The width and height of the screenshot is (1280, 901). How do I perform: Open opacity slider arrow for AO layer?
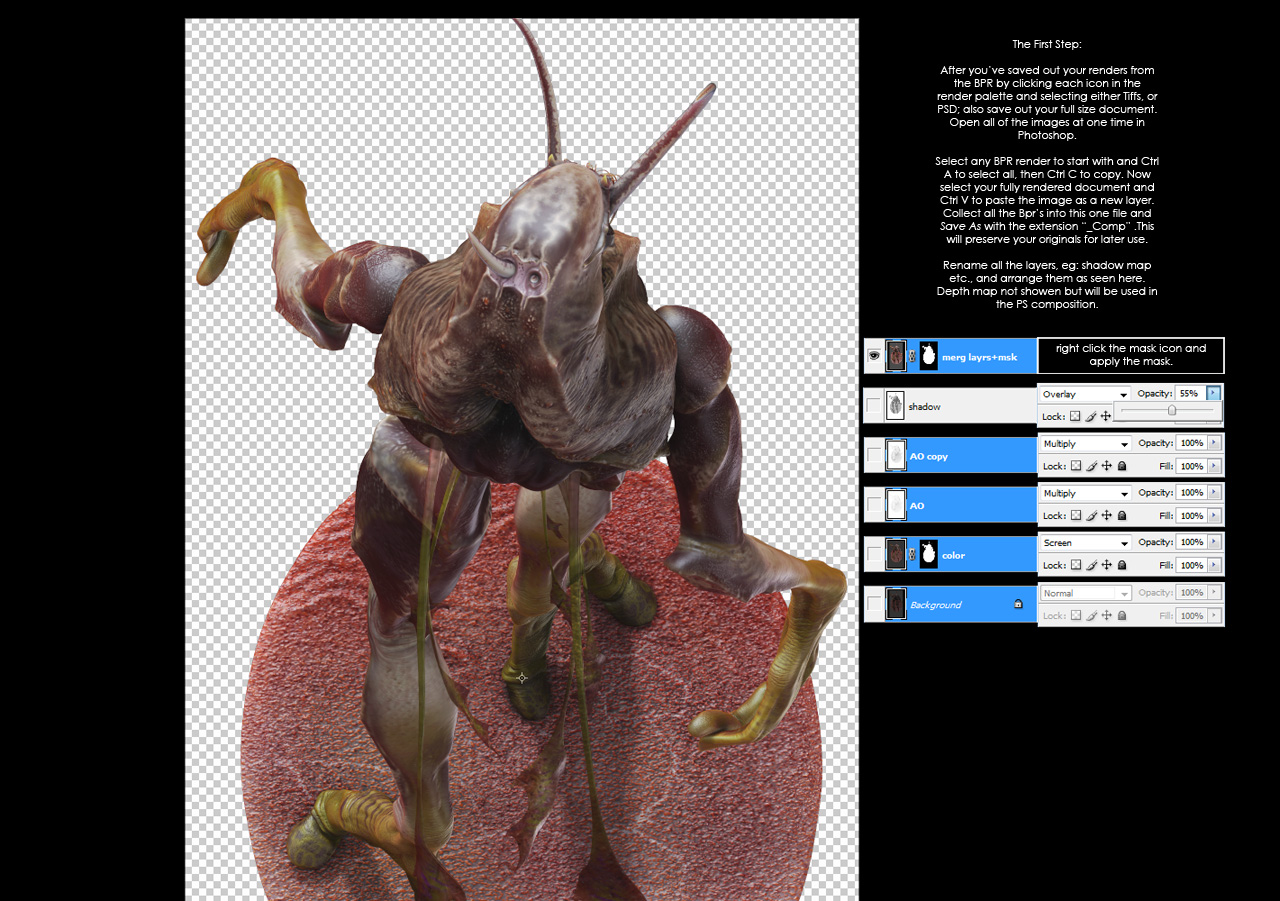tap(1214, 492)
